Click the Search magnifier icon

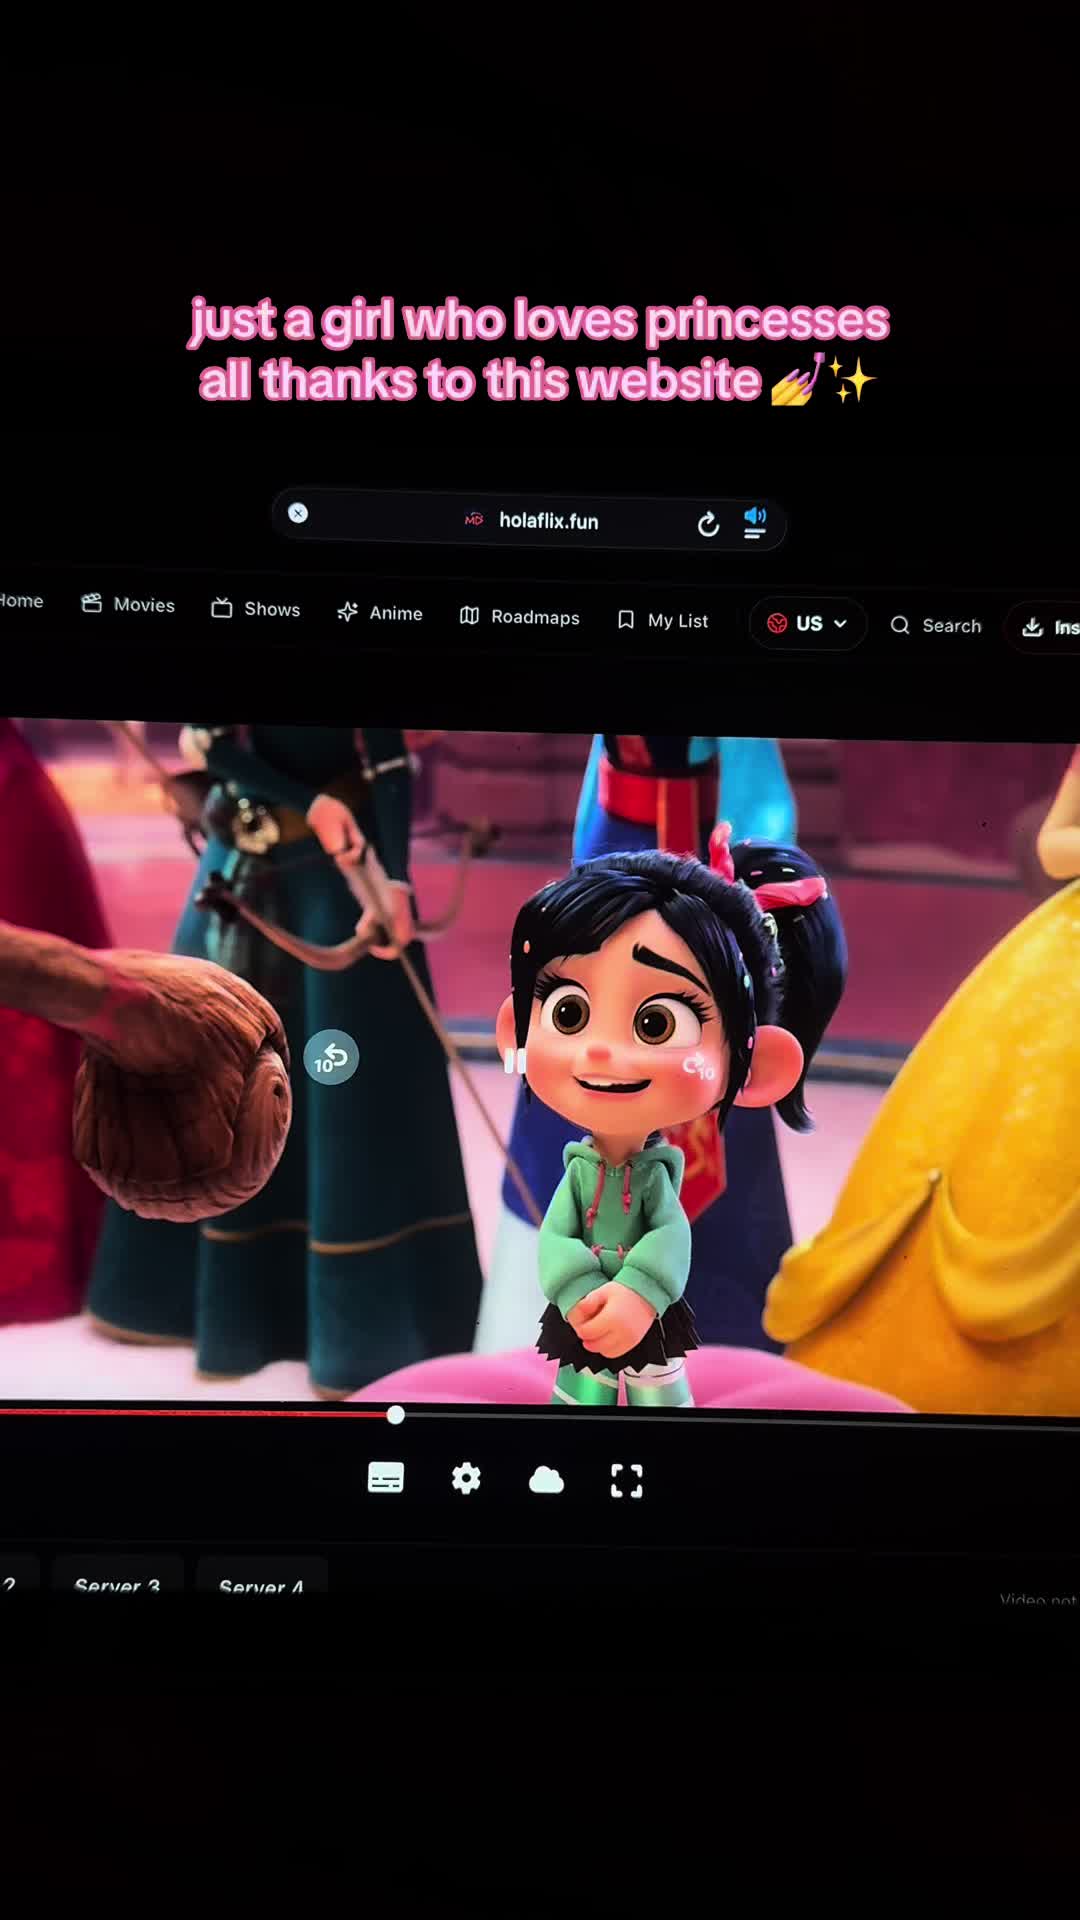900,625
